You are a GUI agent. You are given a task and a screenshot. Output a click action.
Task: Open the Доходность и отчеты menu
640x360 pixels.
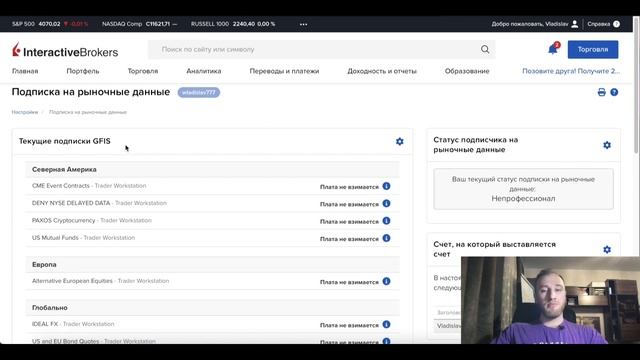(x=382, y=71)
